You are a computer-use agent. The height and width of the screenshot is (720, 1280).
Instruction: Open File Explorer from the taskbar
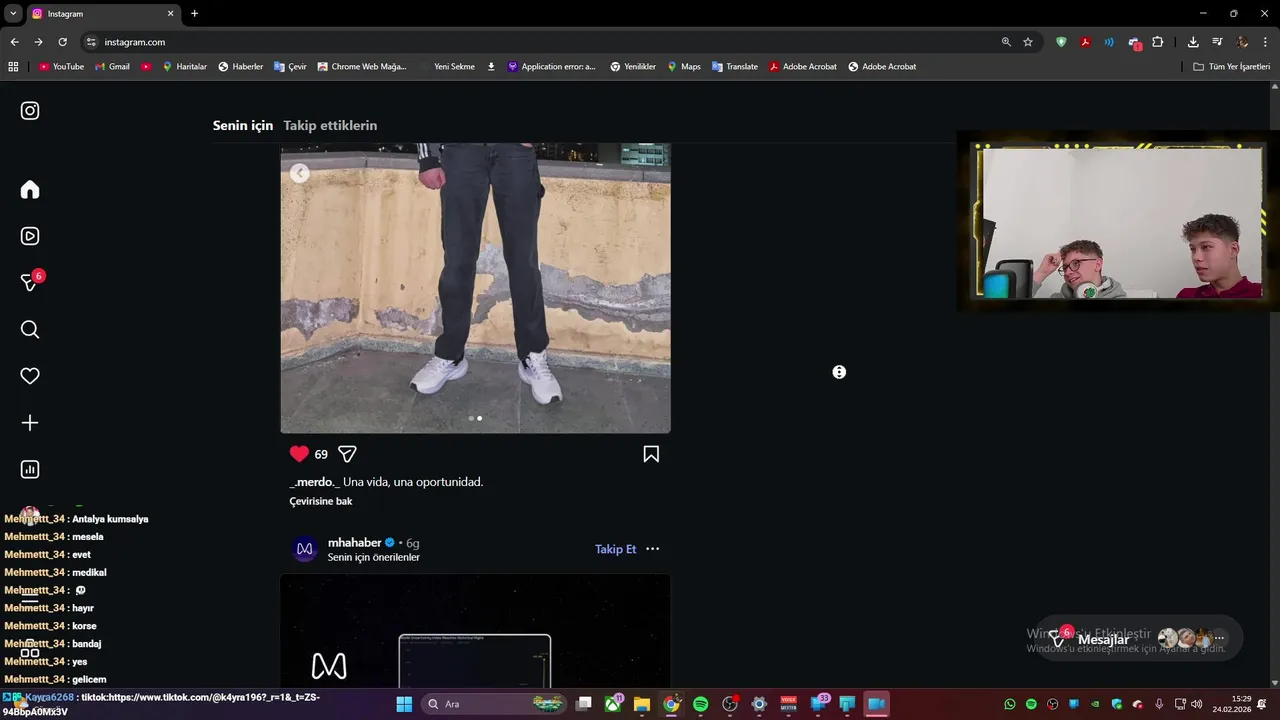(642, 704)
